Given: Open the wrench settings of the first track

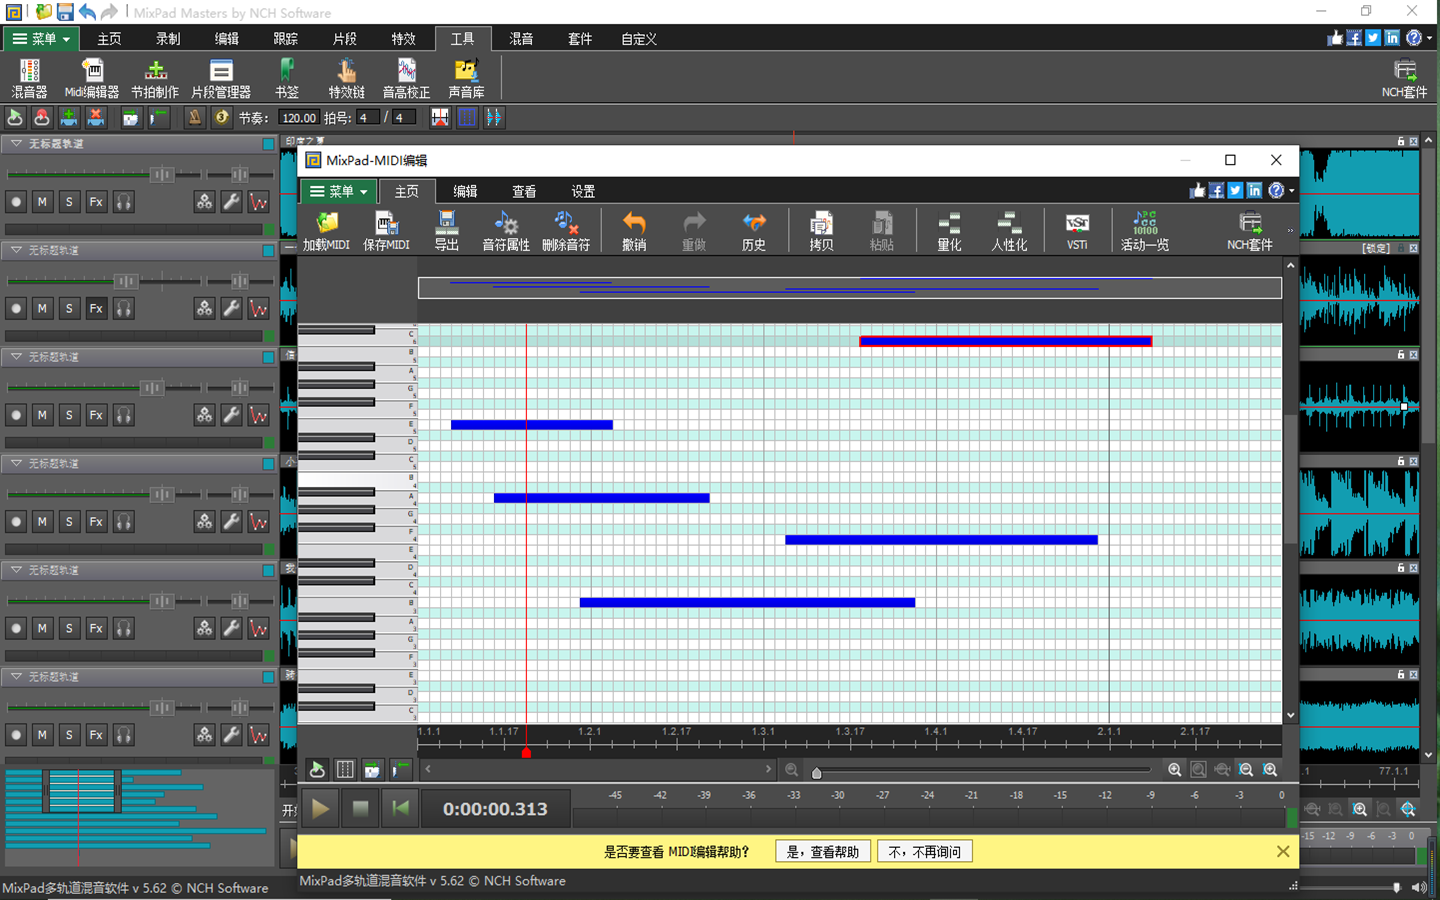Looking at the screenshot, I should [231, 202].
